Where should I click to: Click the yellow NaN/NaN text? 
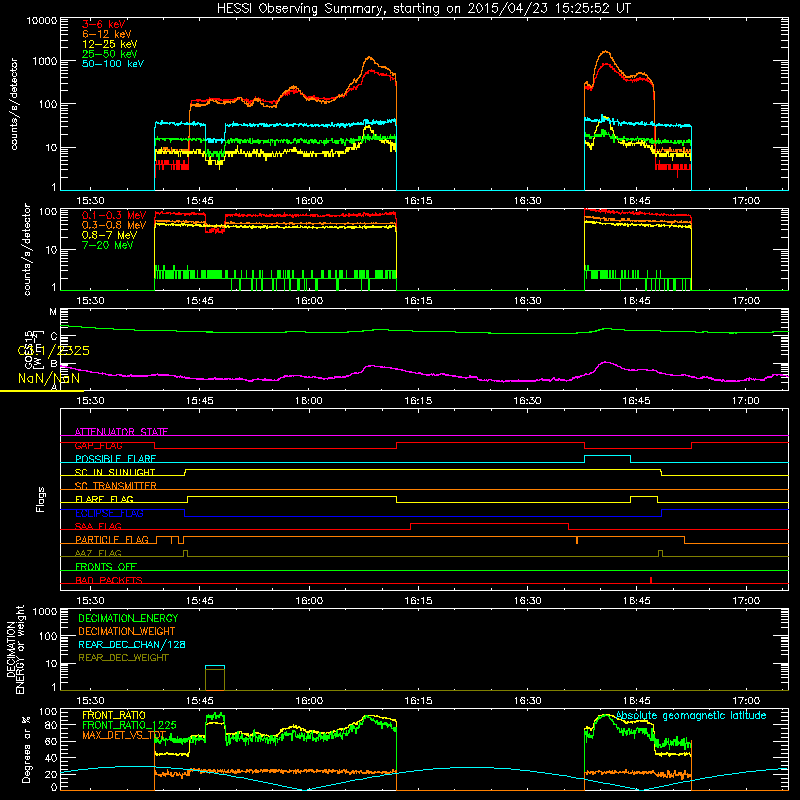click(x=49, y=378)
